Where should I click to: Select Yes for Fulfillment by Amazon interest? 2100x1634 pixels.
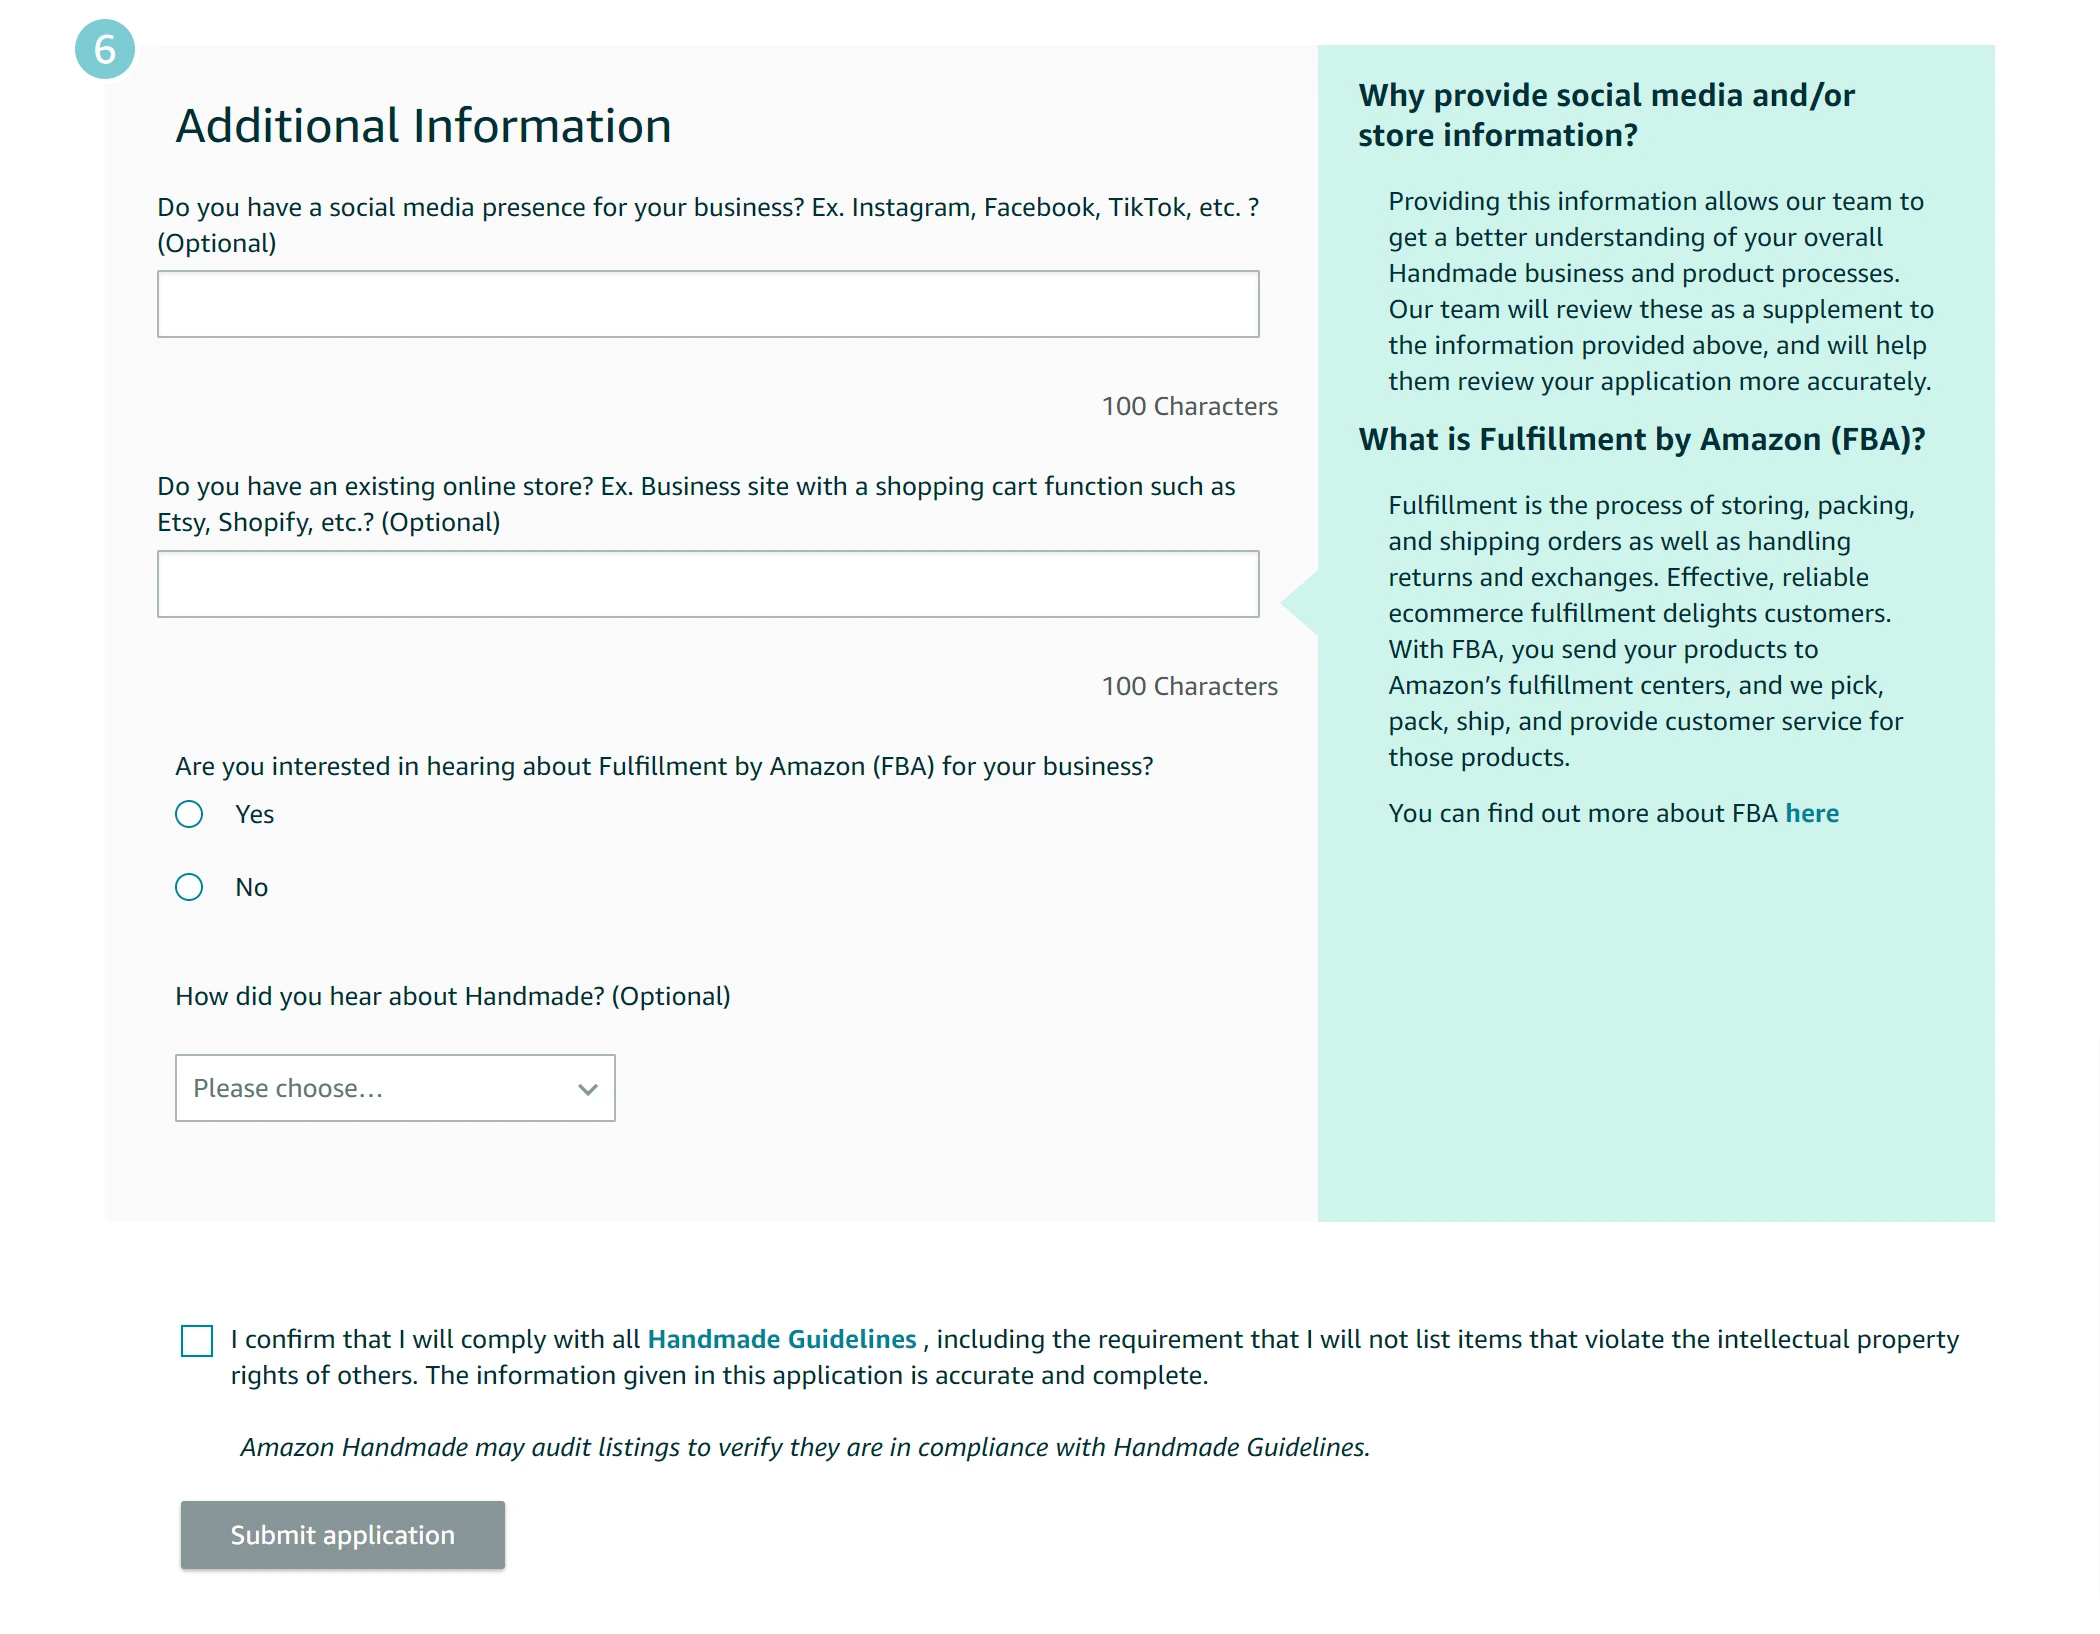click(x=189, y=814)
